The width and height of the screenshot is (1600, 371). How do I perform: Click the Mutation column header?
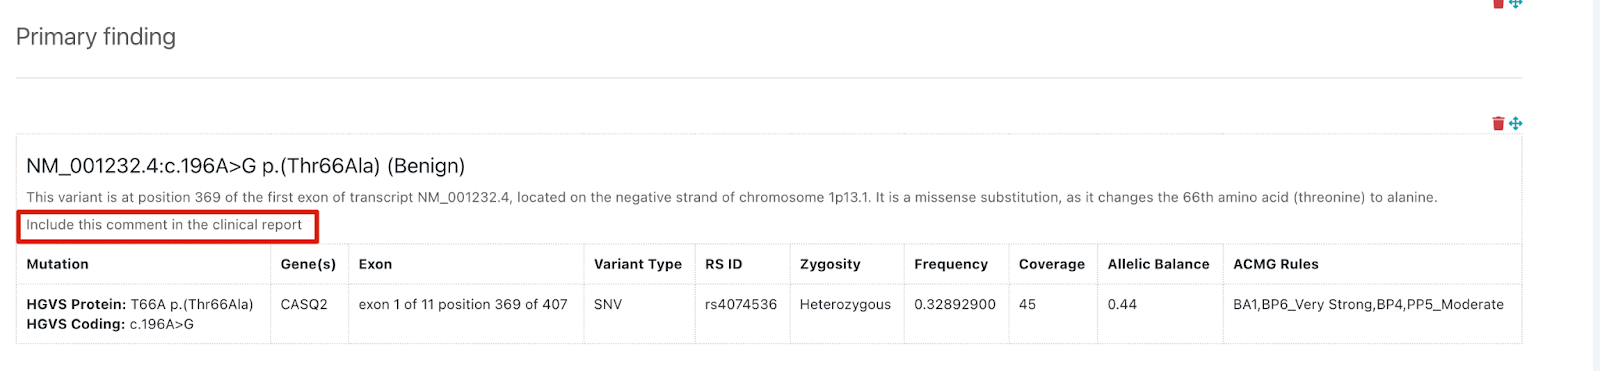57,264
